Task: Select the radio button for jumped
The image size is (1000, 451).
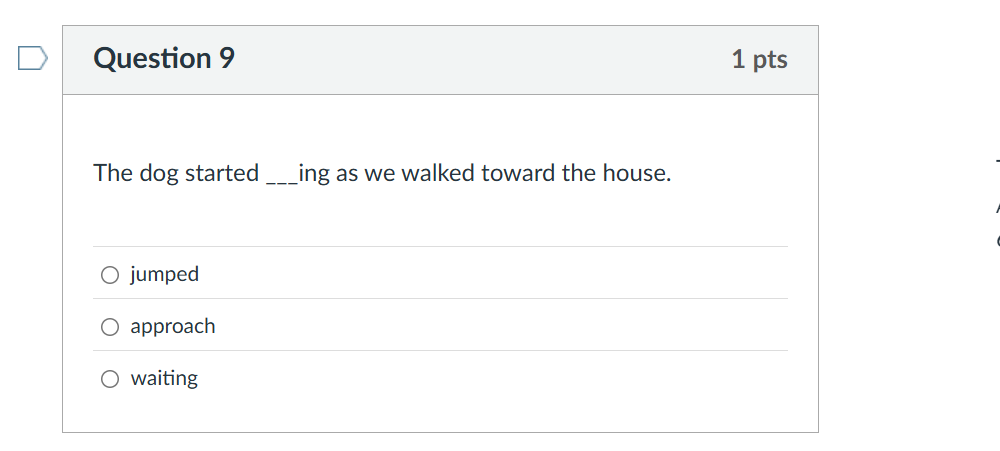Action: click(110, 275)
